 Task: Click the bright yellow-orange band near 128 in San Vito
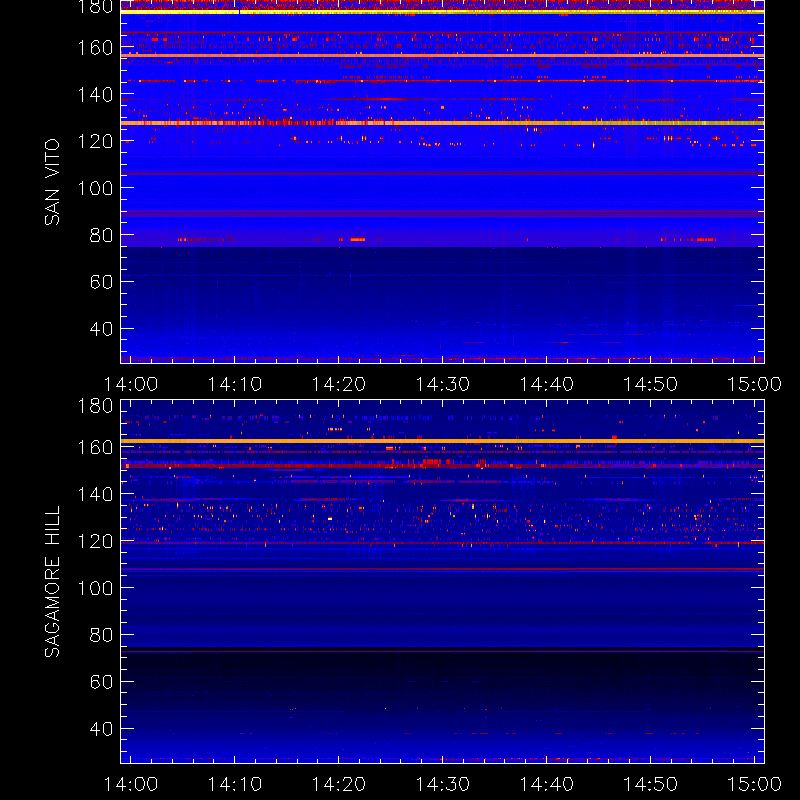442,123
